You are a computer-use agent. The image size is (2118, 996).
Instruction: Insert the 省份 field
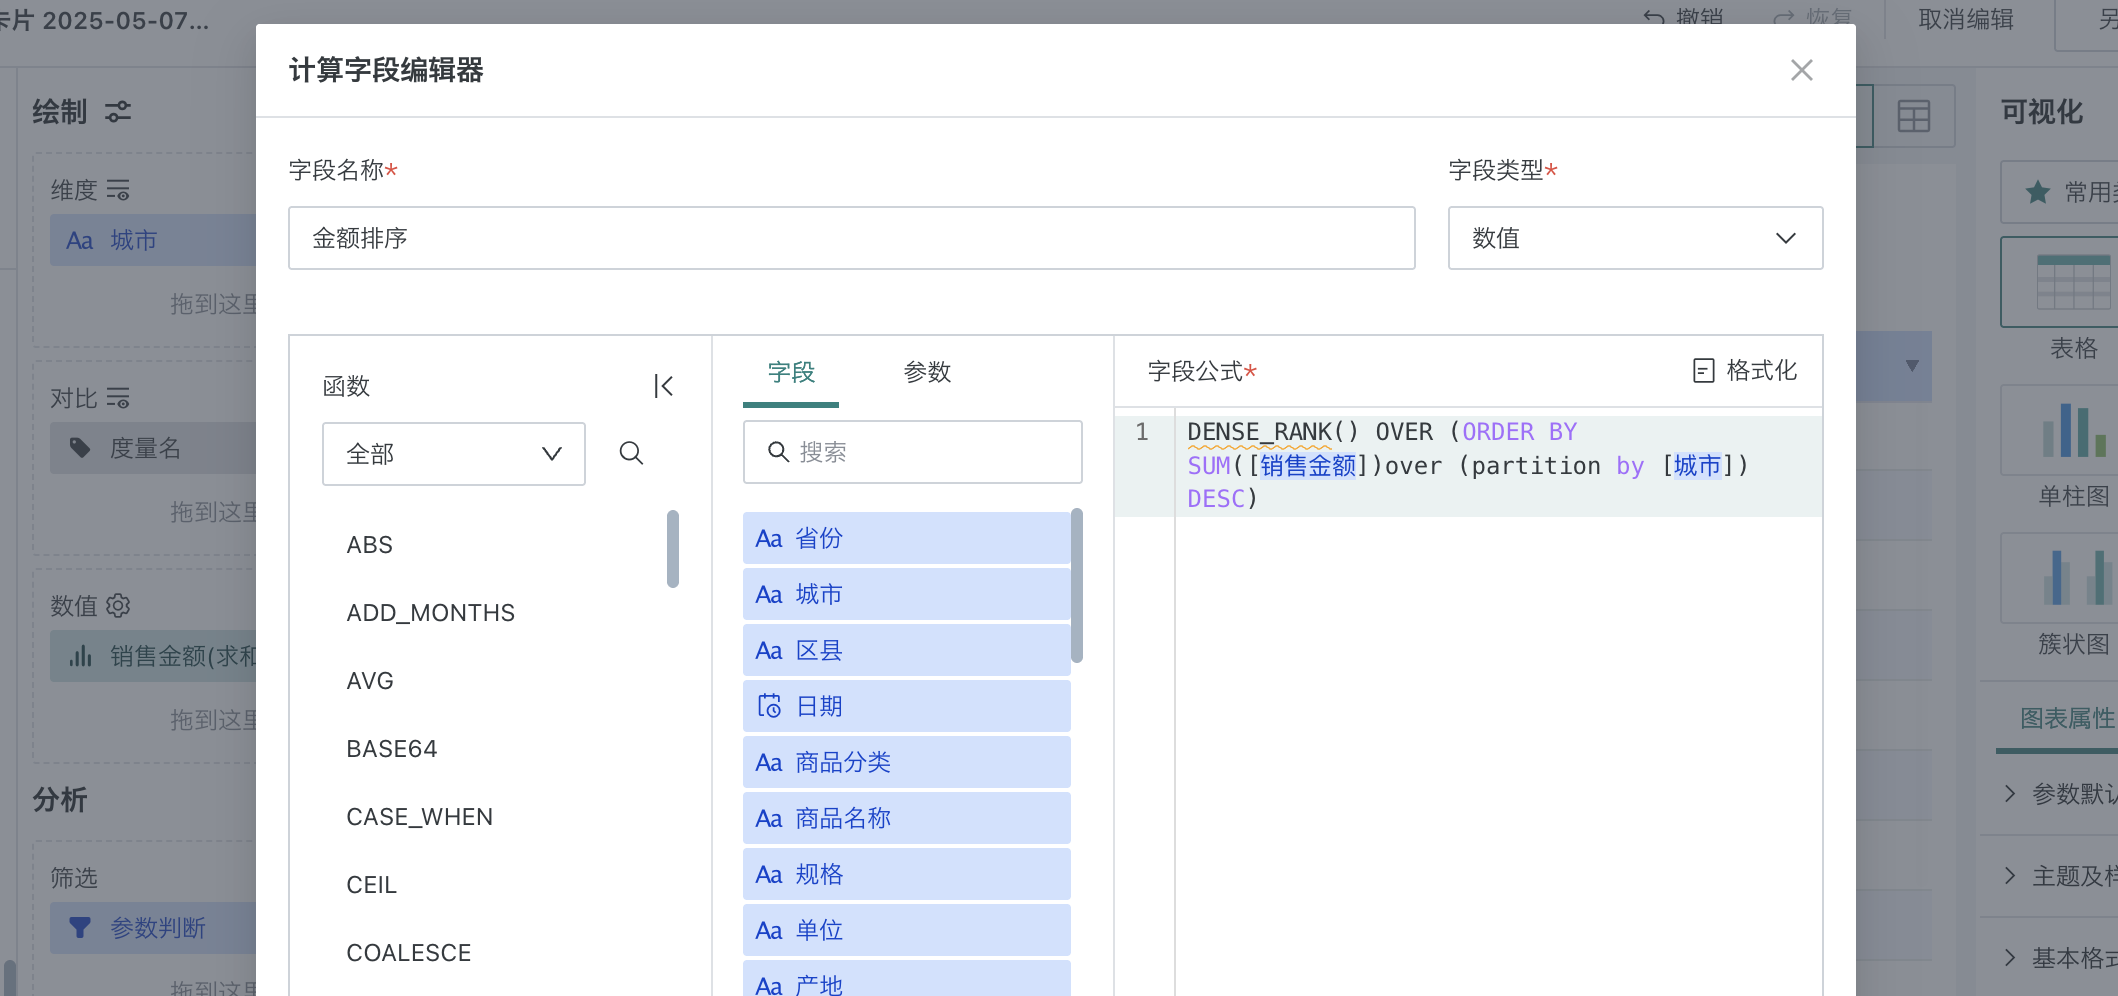906,538
